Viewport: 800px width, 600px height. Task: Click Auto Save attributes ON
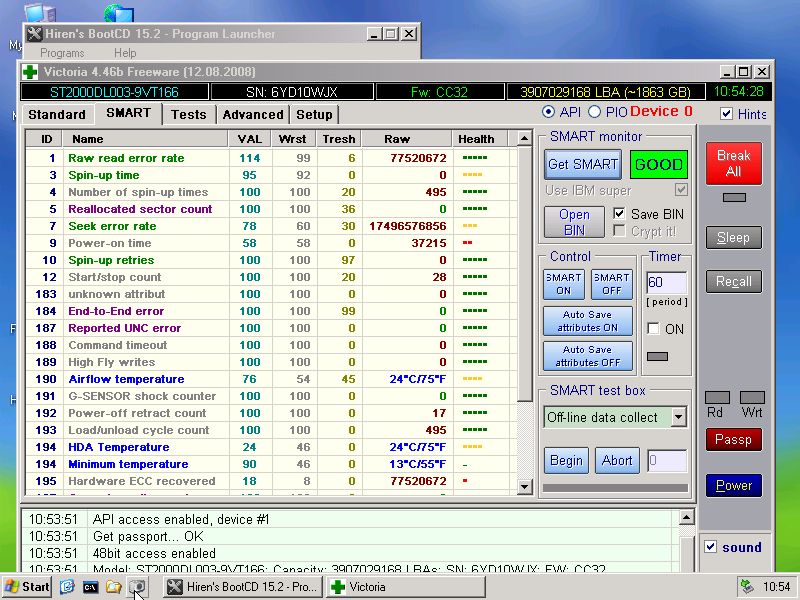[x=588, y=321]
